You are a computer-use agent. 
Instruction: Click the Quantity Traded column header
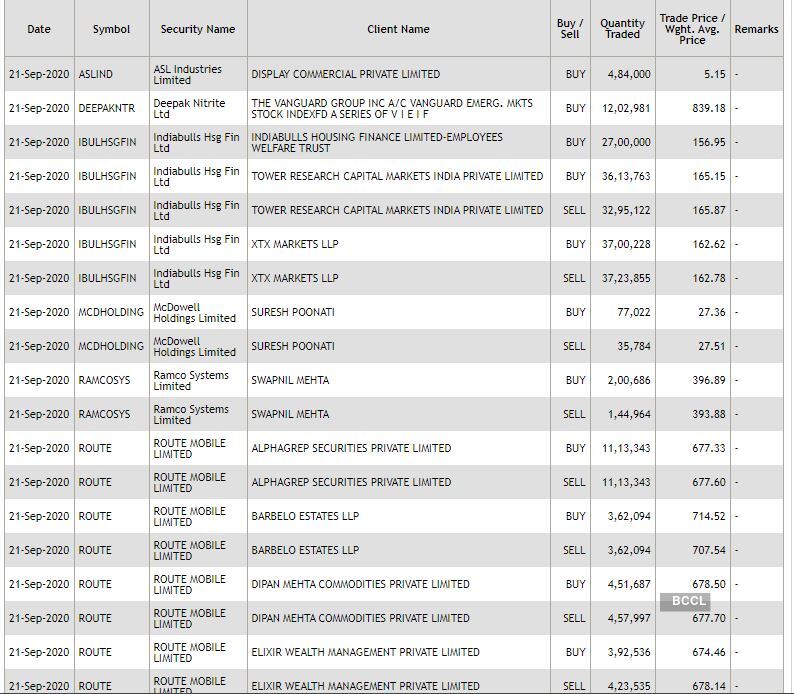click(x=622, y=29)
